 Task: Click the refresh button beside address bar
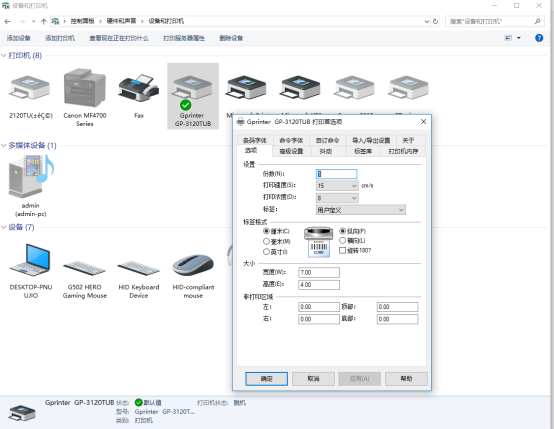[x=435, y=21]
